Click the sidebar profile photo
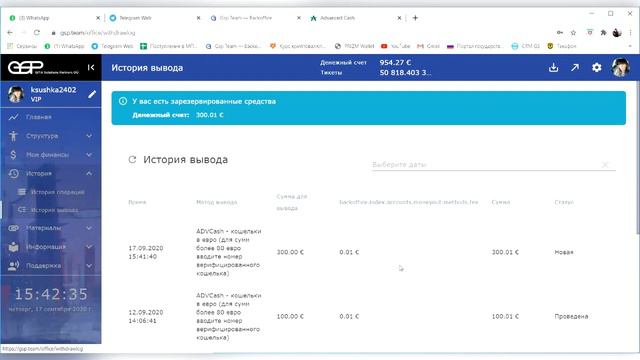The image size is (640, 360). 16,94
